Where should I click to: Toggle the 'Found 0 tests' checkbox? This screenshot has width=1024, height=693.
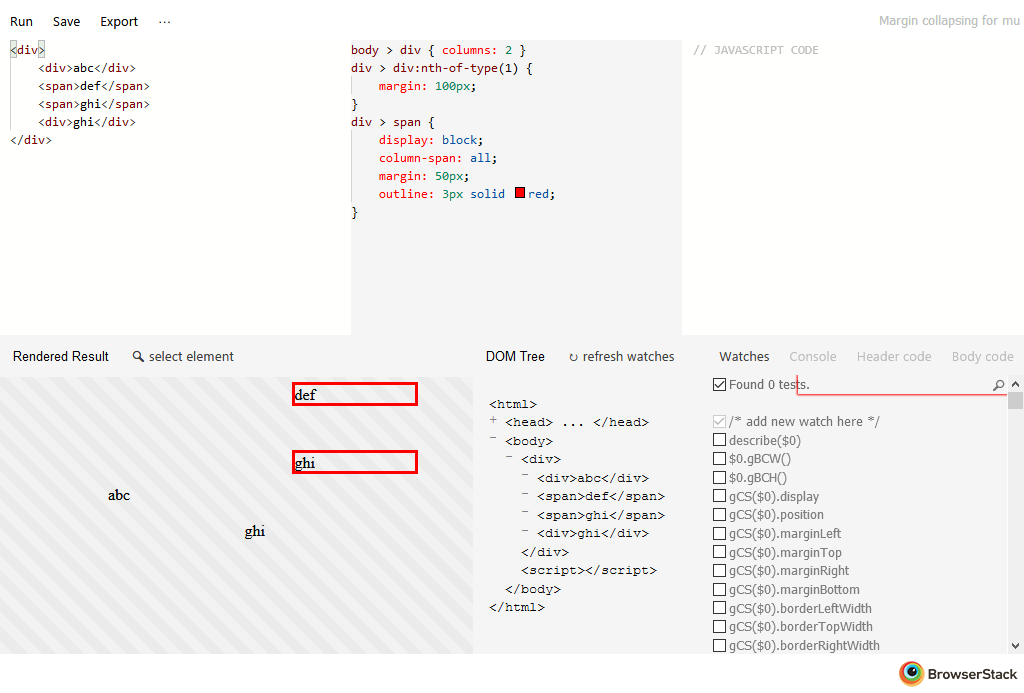click(719, 384)
